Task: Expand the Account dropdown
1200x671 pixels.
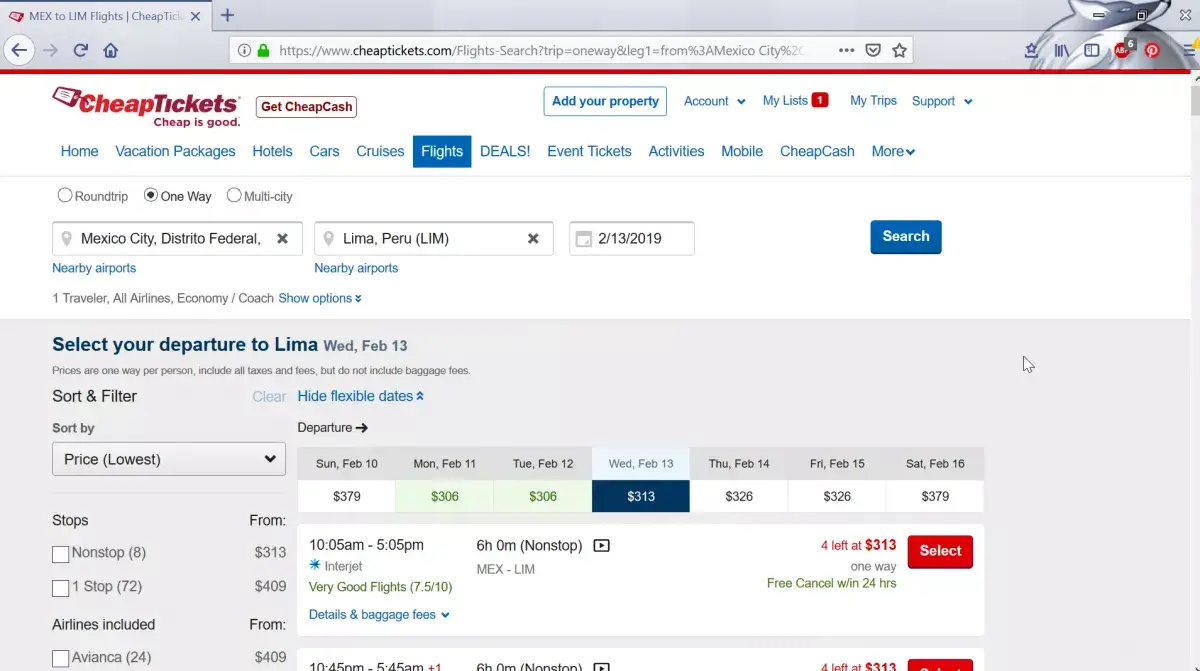Action: (x=715, y=101)
